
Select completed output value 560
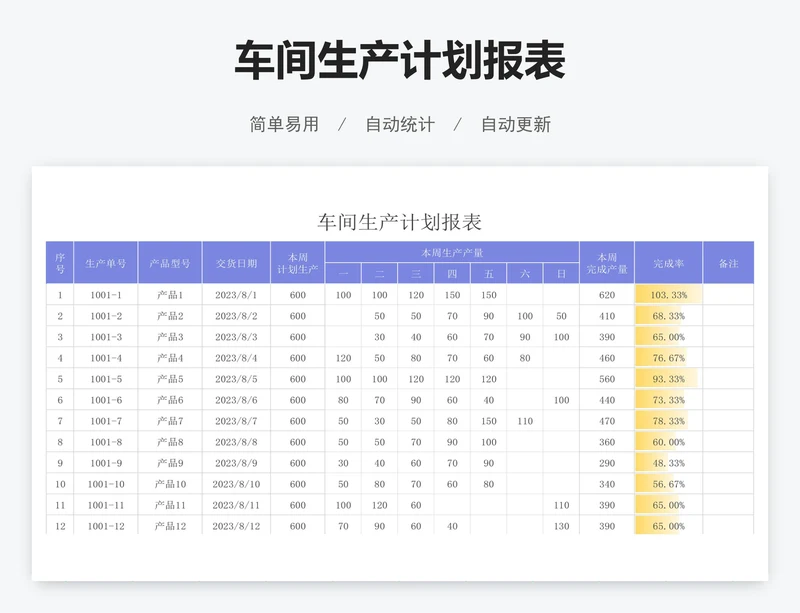tap(607, 379)
